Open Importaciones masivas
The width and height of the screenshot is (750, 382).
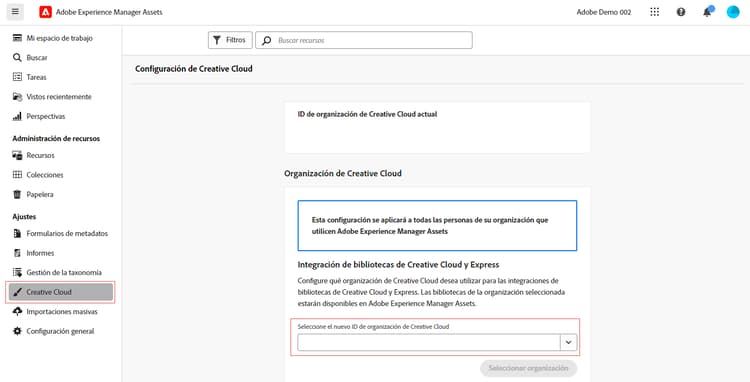61,311
